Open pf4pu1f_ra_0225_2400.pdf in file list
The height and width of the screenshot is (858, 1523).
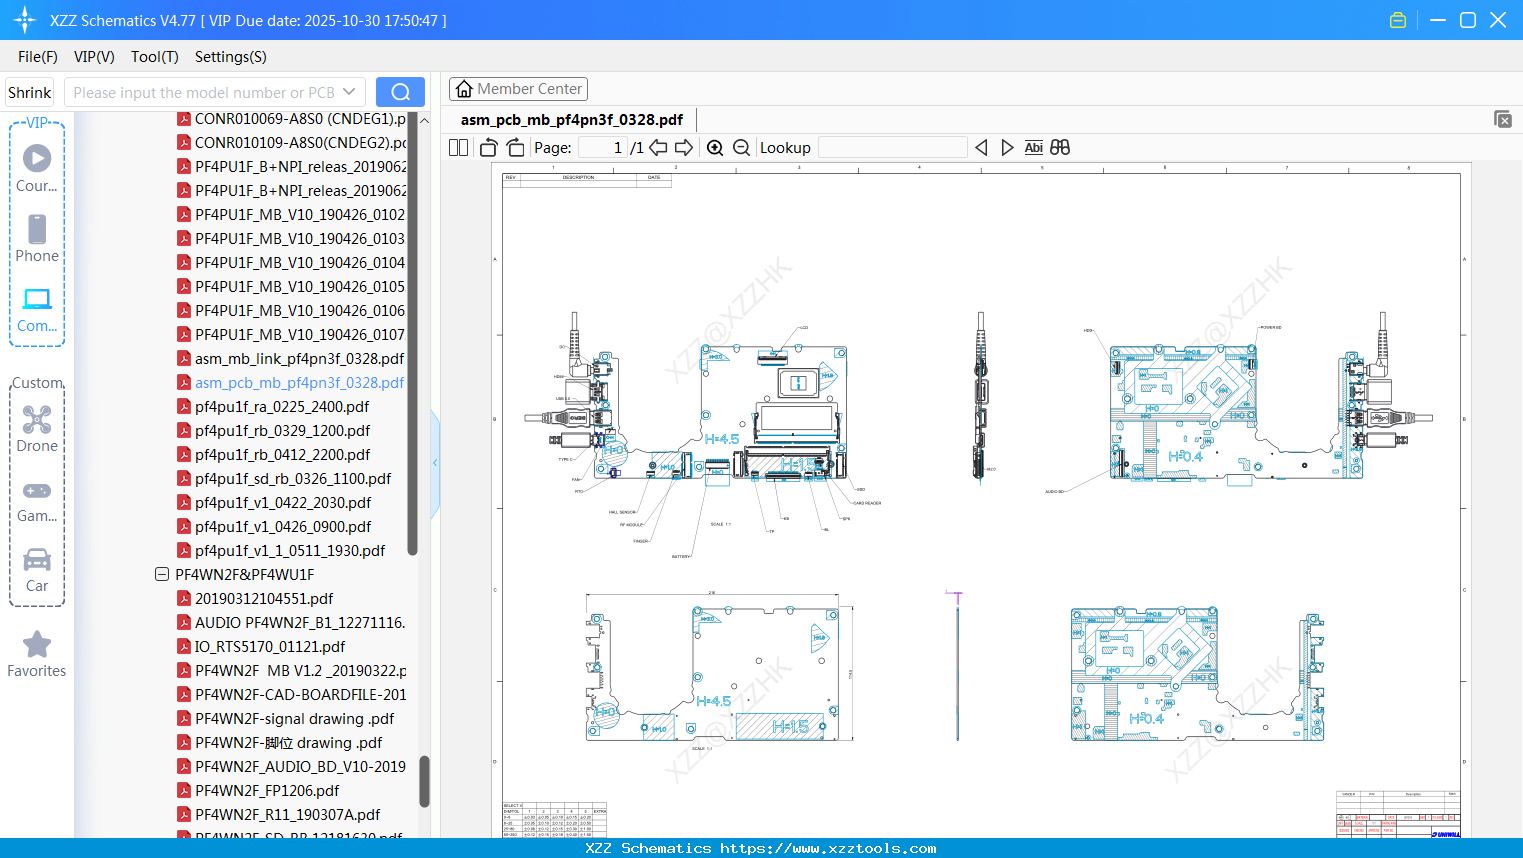click(282, 407)
